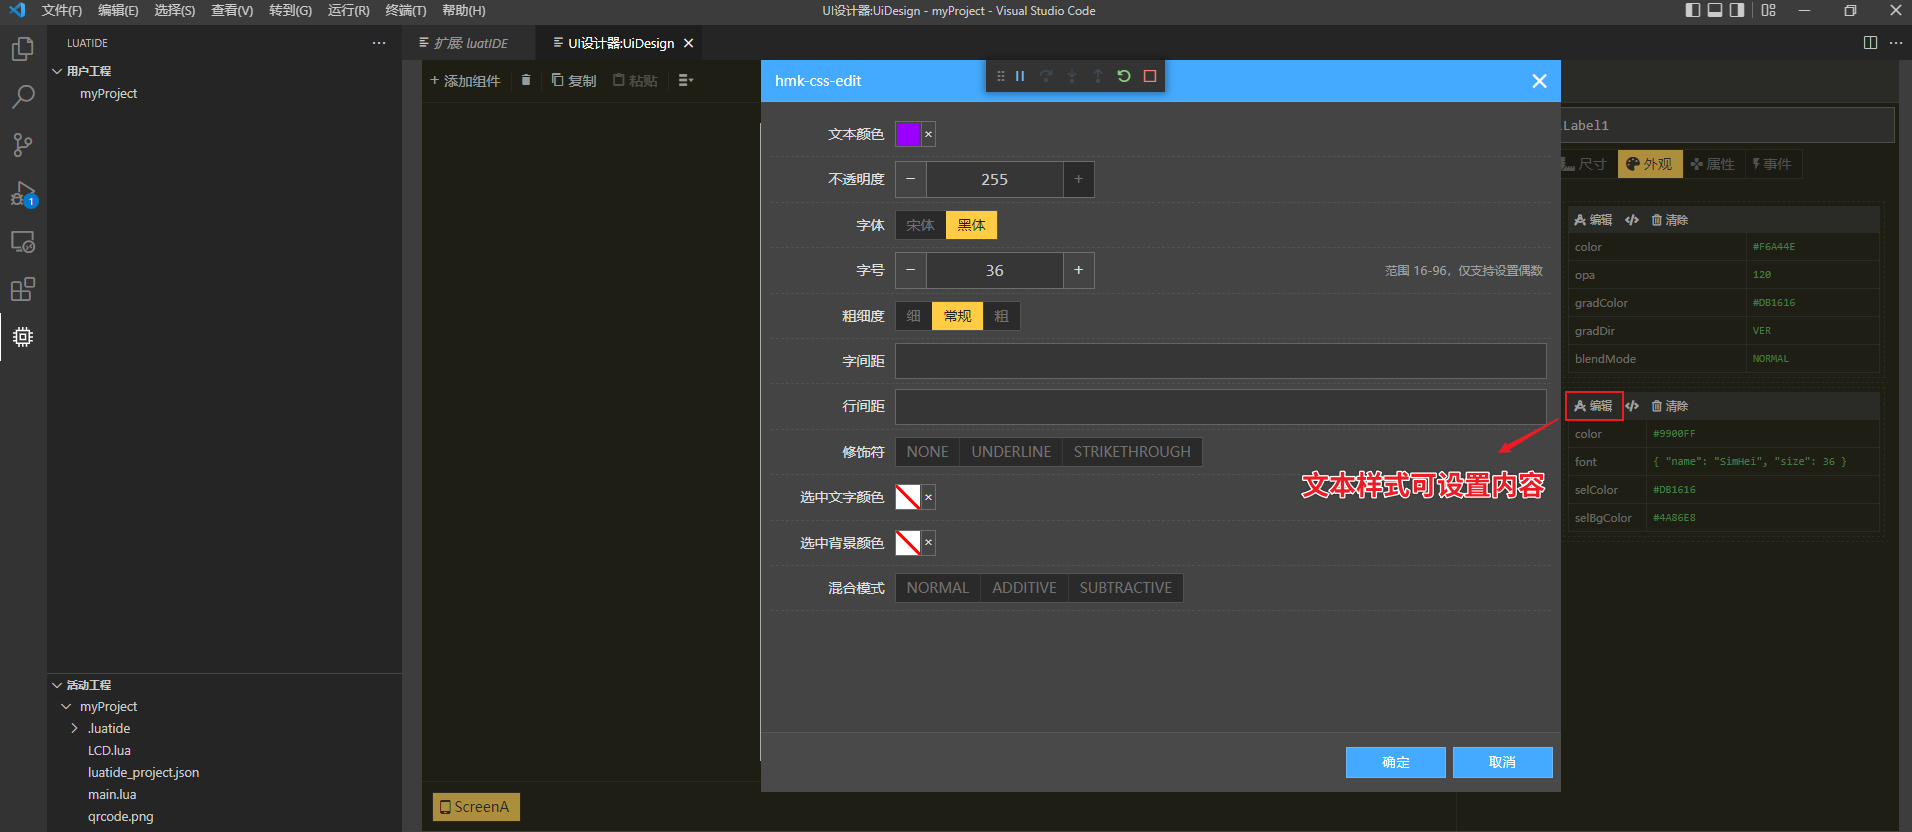Open the Run and Debug view
The image size is (1912, 832).
pyautogui.click(x=23, y=193)
